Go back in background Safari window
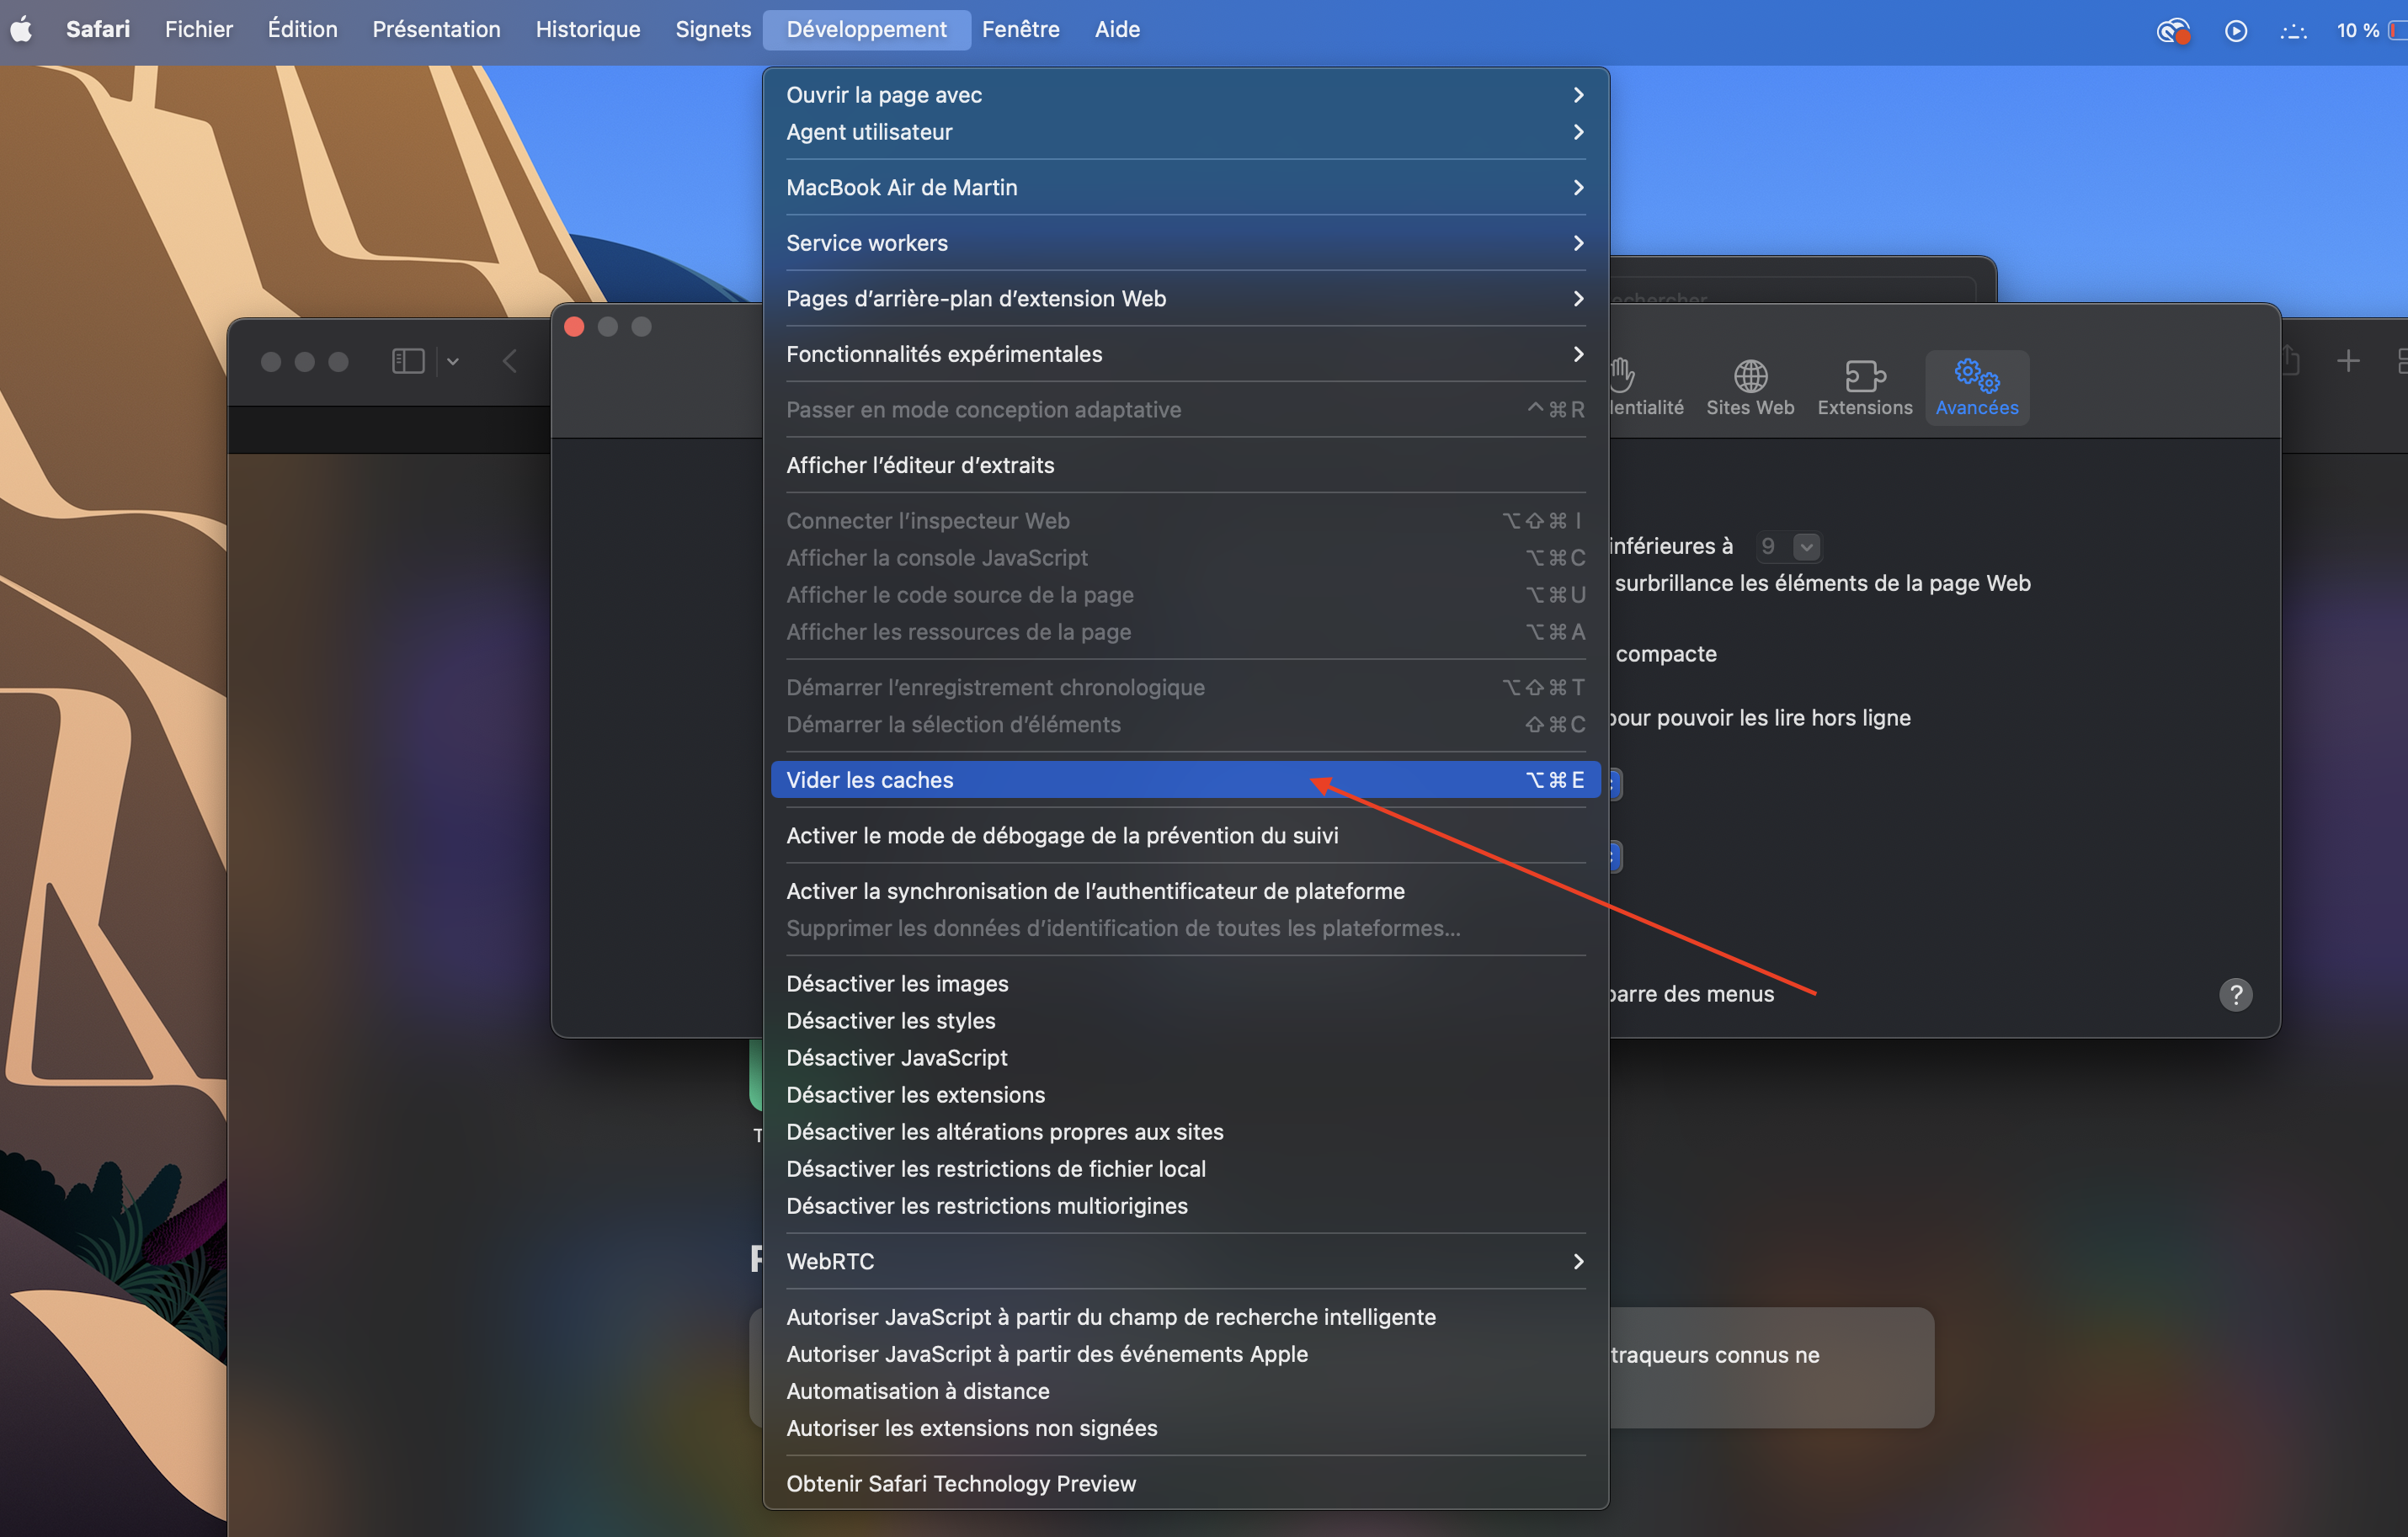The width and height of the screenshot is (2408, 1537). [510, 361]
